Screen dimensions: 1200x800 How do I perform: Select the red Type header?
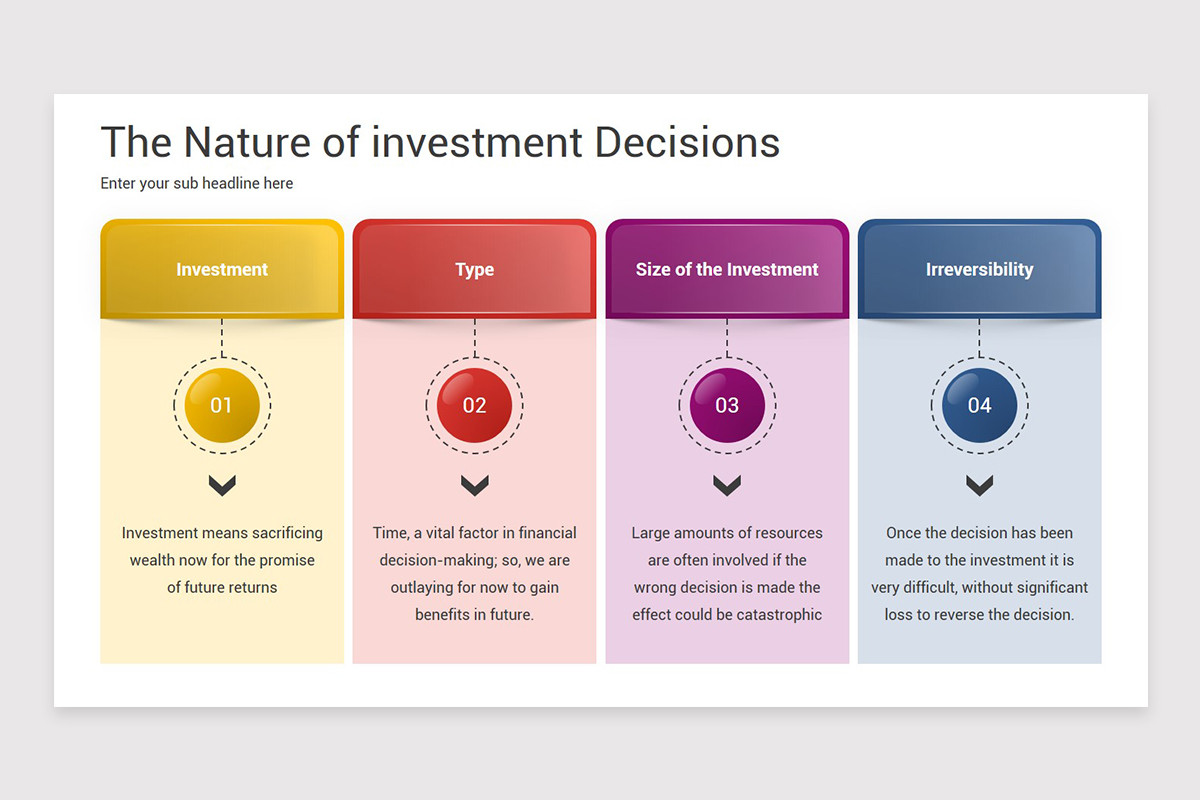474,269
